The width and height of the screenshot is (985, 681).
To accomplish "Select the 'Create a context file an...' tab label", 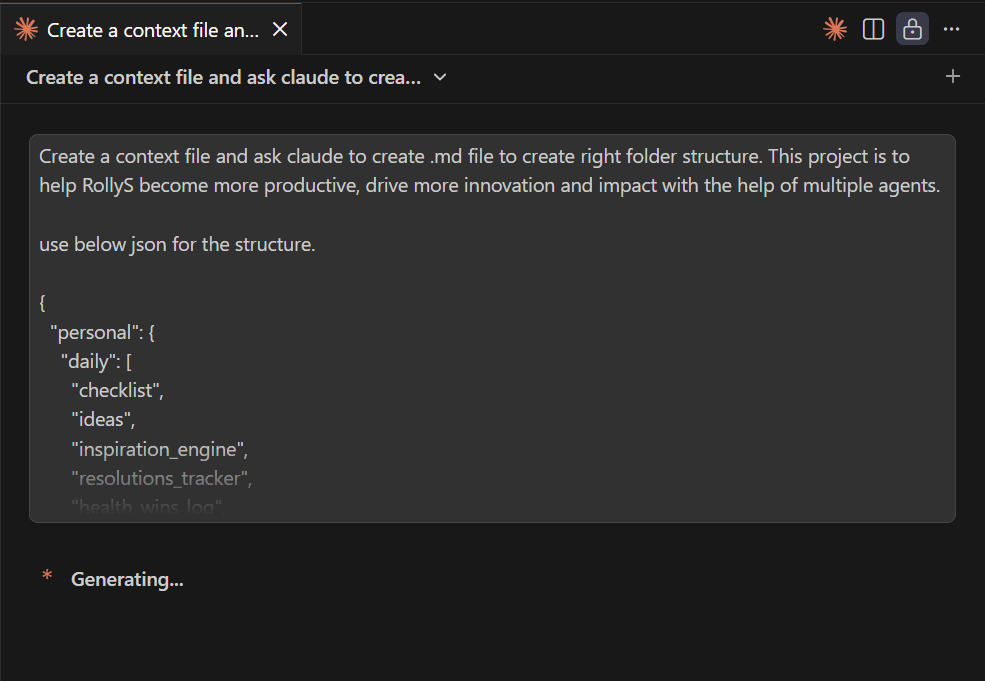I will click(153, 30).
